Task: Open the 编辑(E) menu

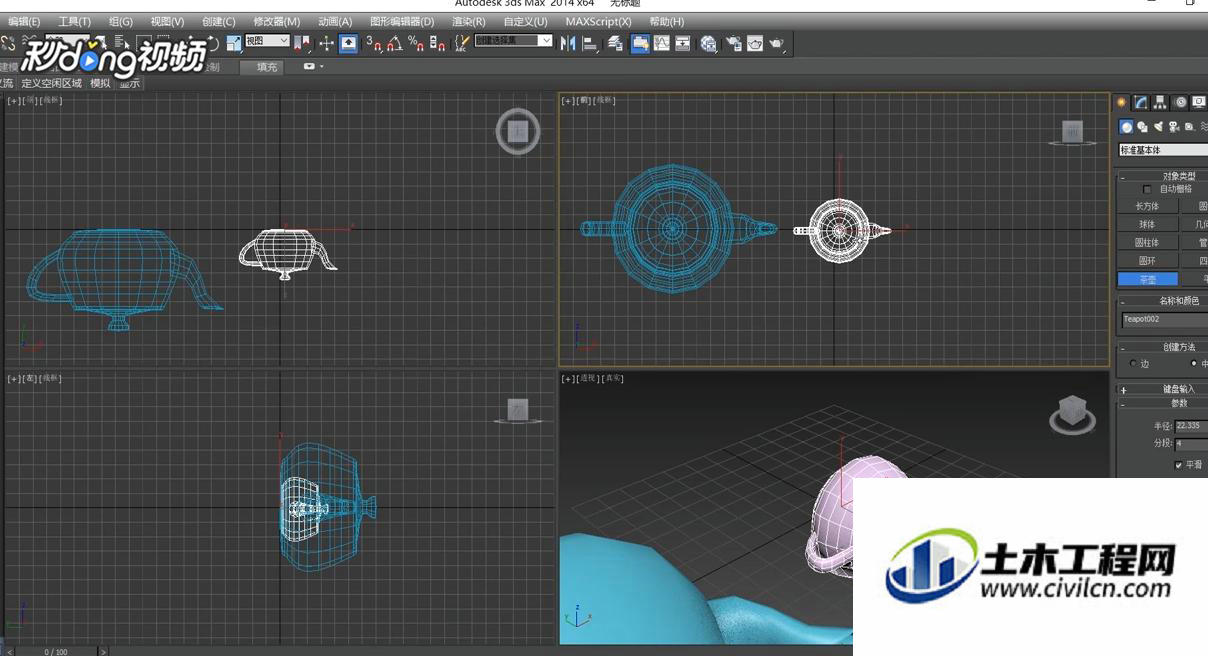Action: 25,22
